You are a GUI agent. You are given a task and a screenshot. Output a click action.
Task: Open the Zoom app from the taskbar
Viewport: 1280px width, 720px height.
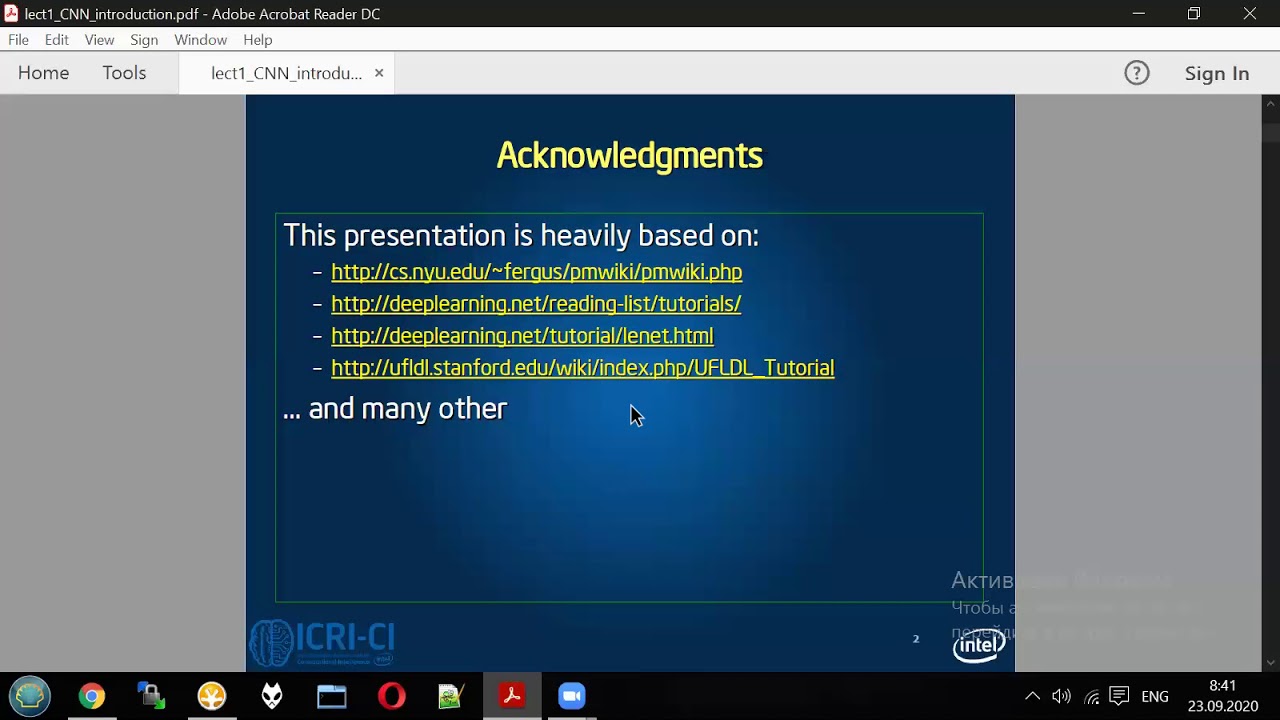(571, 696)
